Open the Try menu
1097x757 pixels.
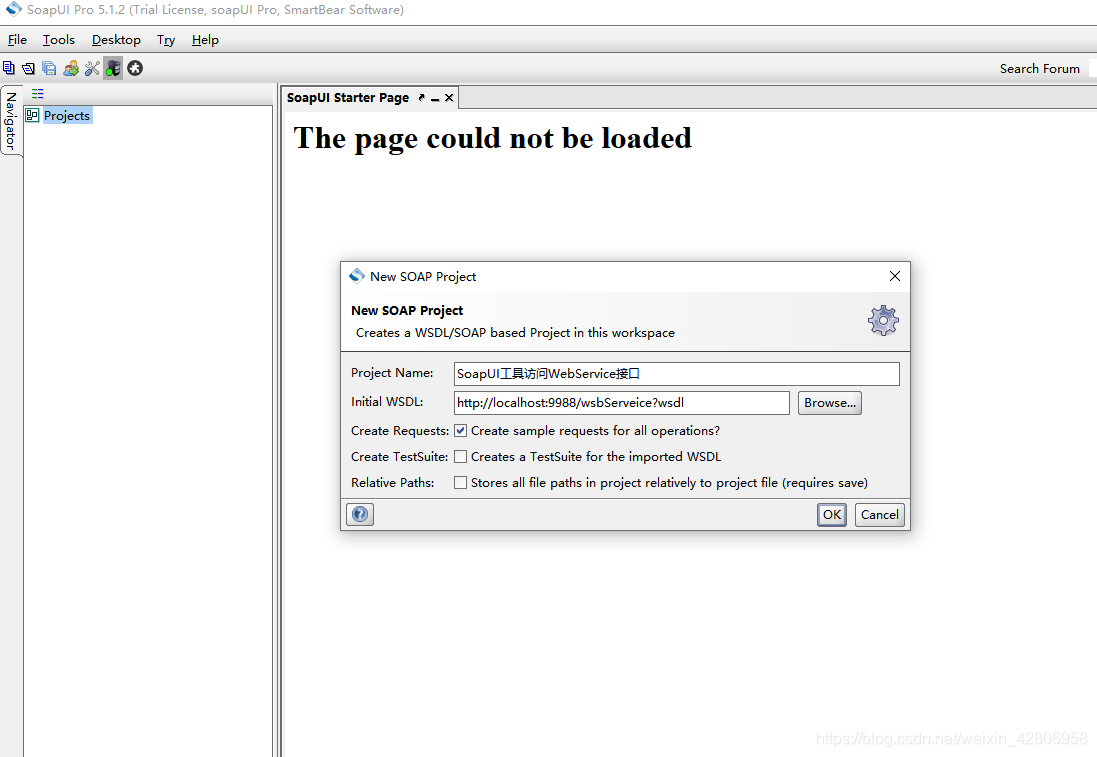(x=166, y=40)
